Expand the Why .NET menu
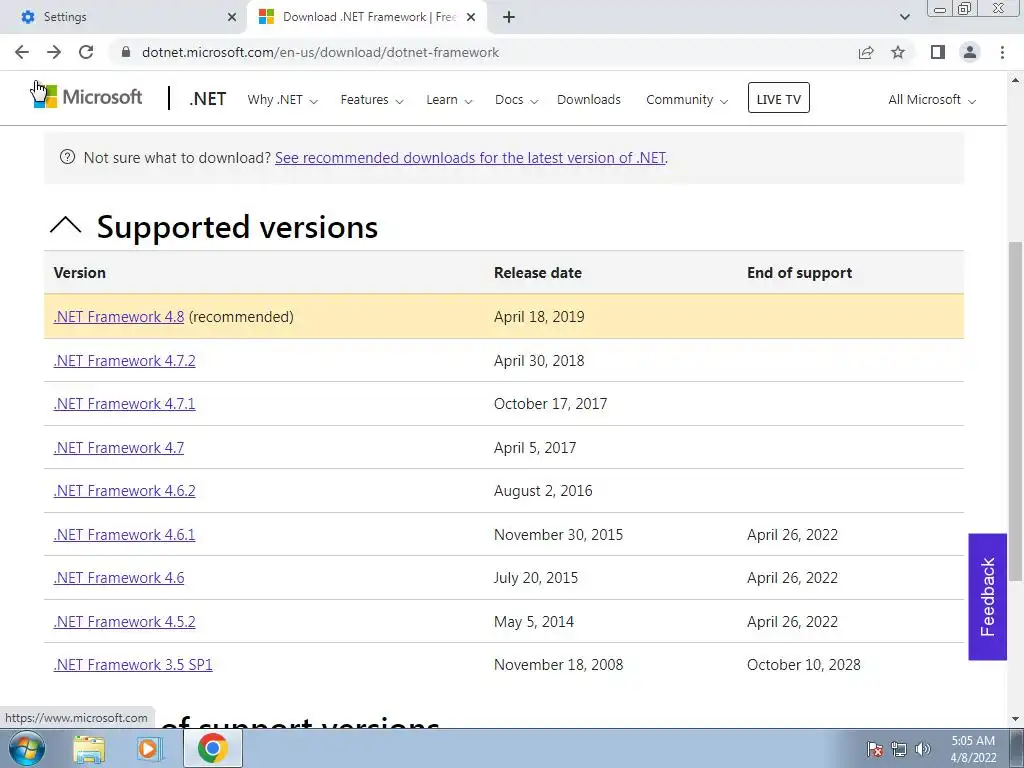This screenshot has height=768, width=1024. [x=282, y=100]
